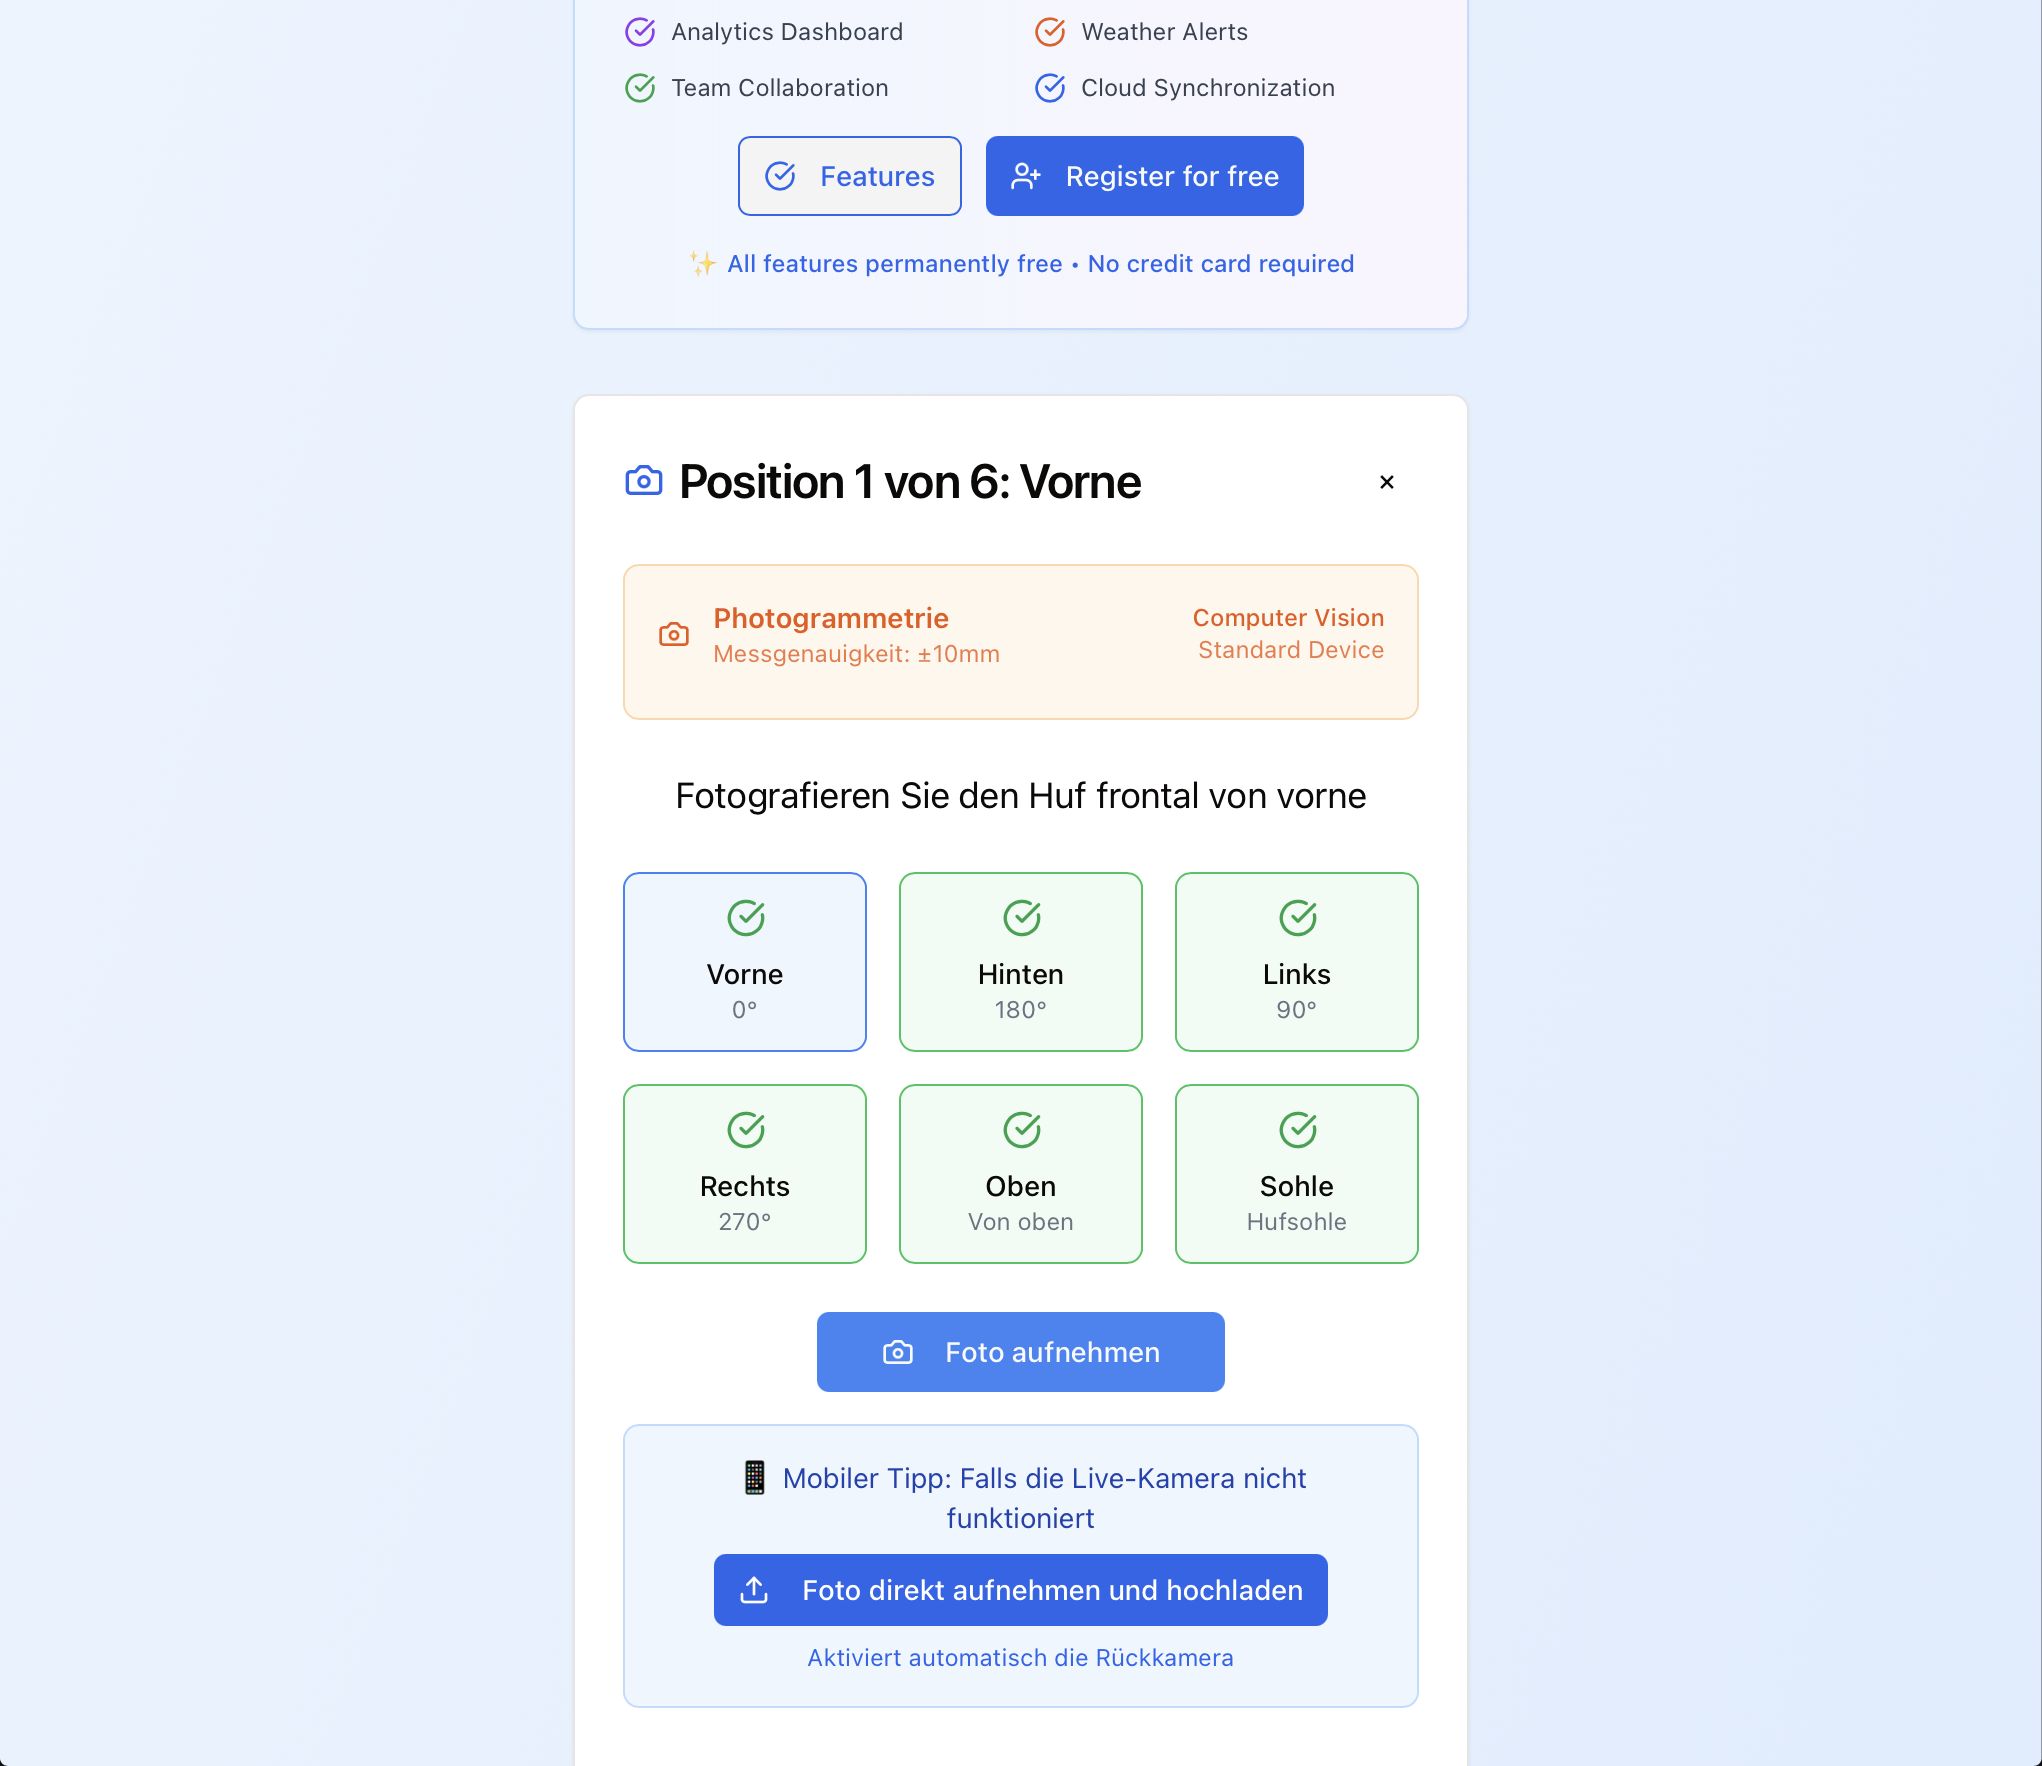This screenshot has width=2042, height=1766.
Task: Click Foto direkt aufnehmen und hochladen
Action: click(1020, 1590)
